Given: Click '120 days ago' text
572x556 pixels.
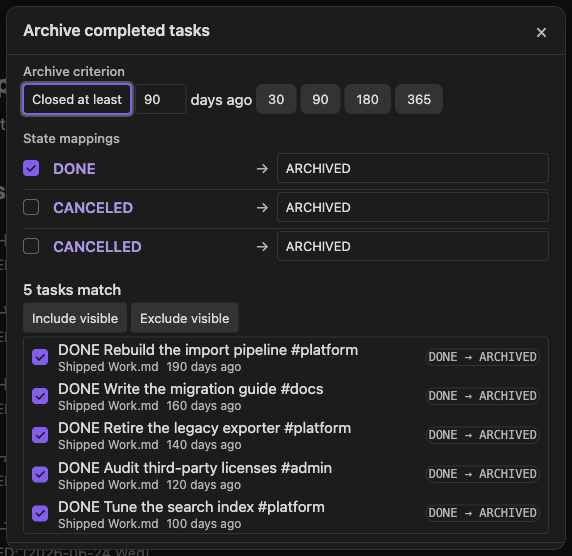Looking at the screenshot, I should [204, 484].
